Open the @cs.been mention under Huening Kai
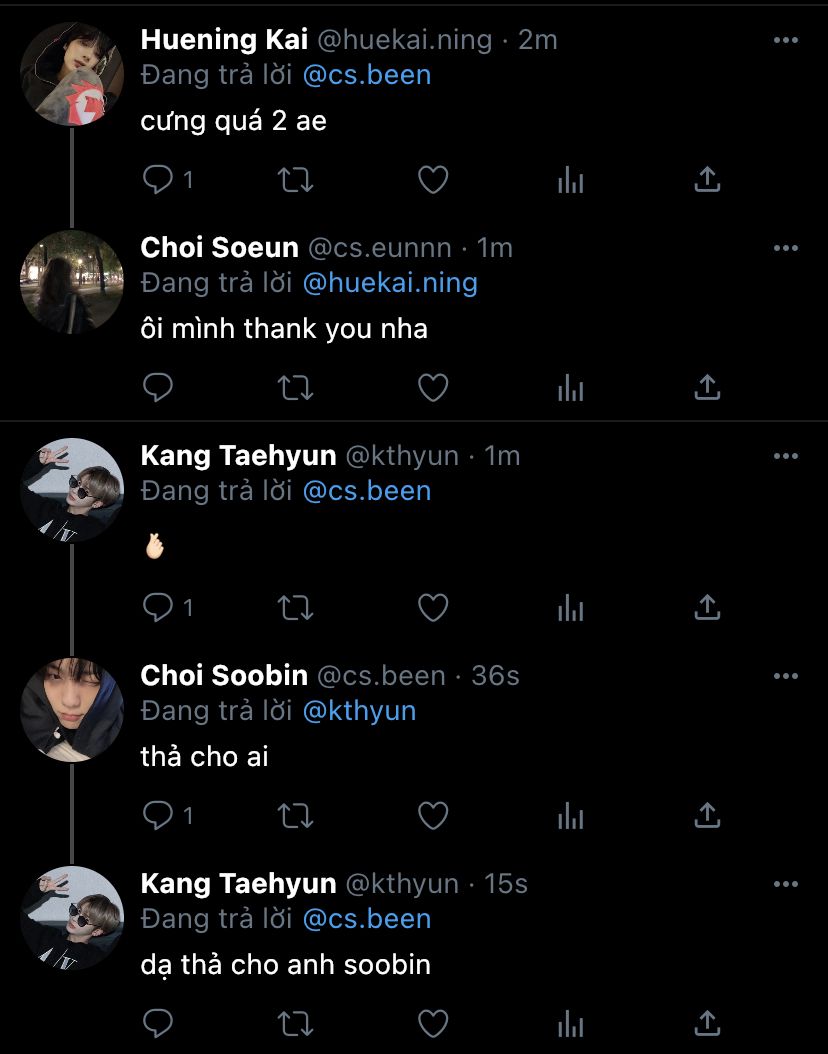The image size is (828, 1054). [366, 75]
